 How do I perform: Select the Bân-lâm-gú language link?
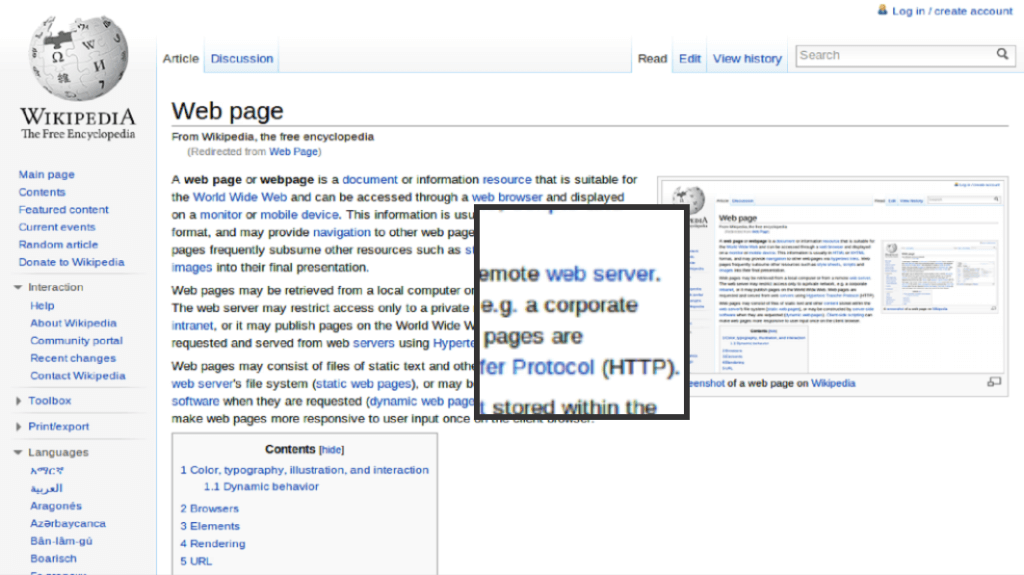(61, 542)
